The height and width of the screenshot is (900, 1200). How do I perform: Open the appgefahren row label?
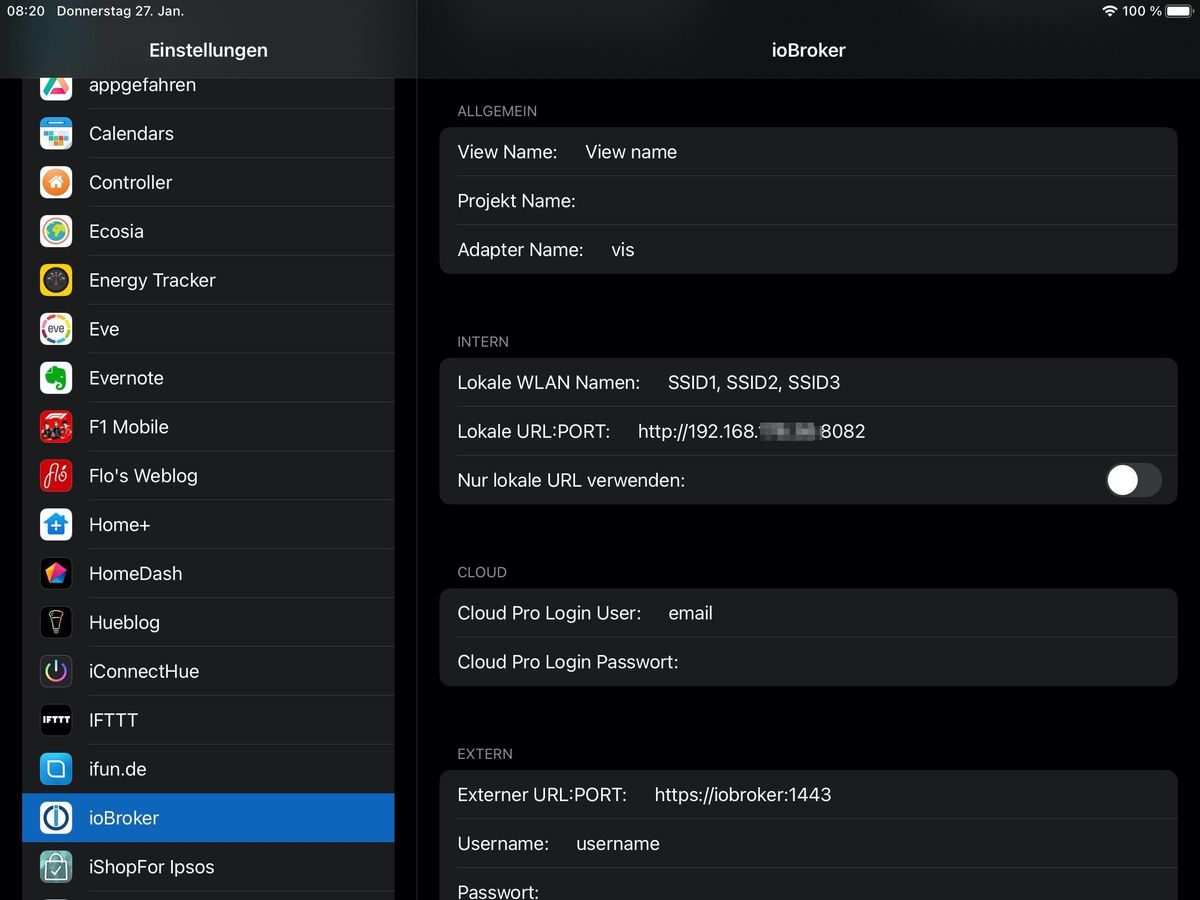coord(142,86)
